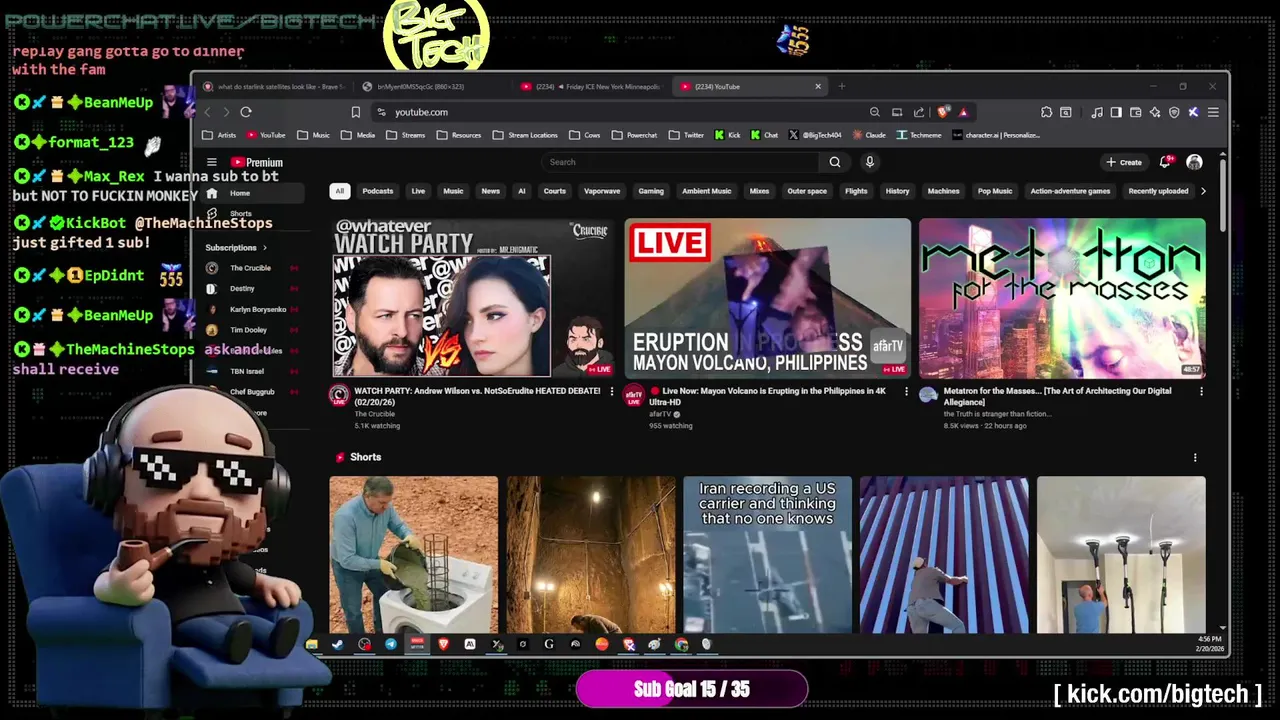Open the browser main menu icon

tap(1213, 112)
